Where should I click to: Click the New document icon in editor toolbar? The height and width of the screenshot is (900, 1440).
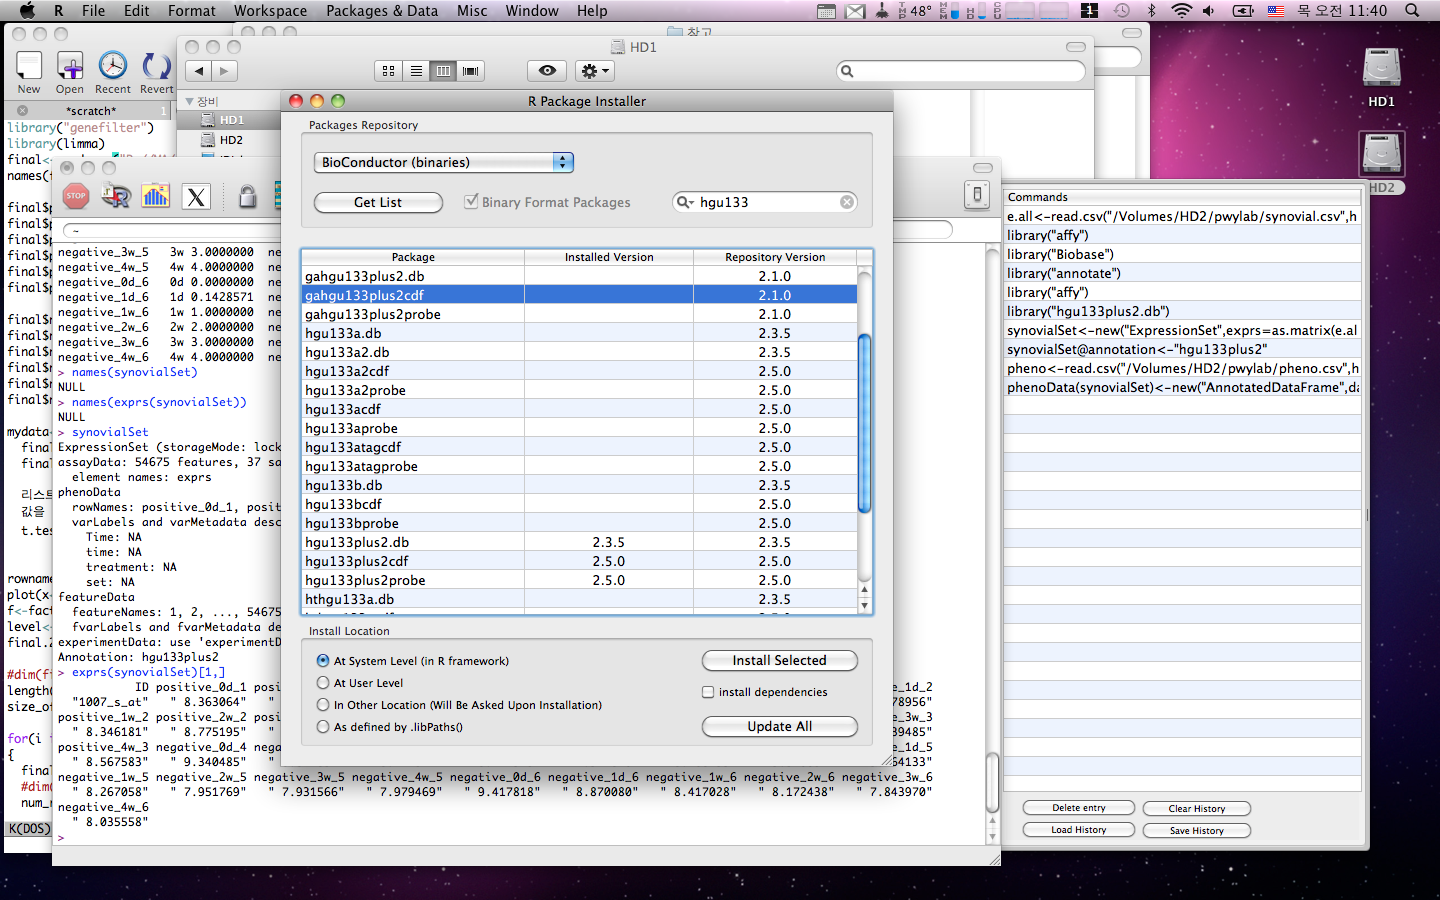click(29, 66)
